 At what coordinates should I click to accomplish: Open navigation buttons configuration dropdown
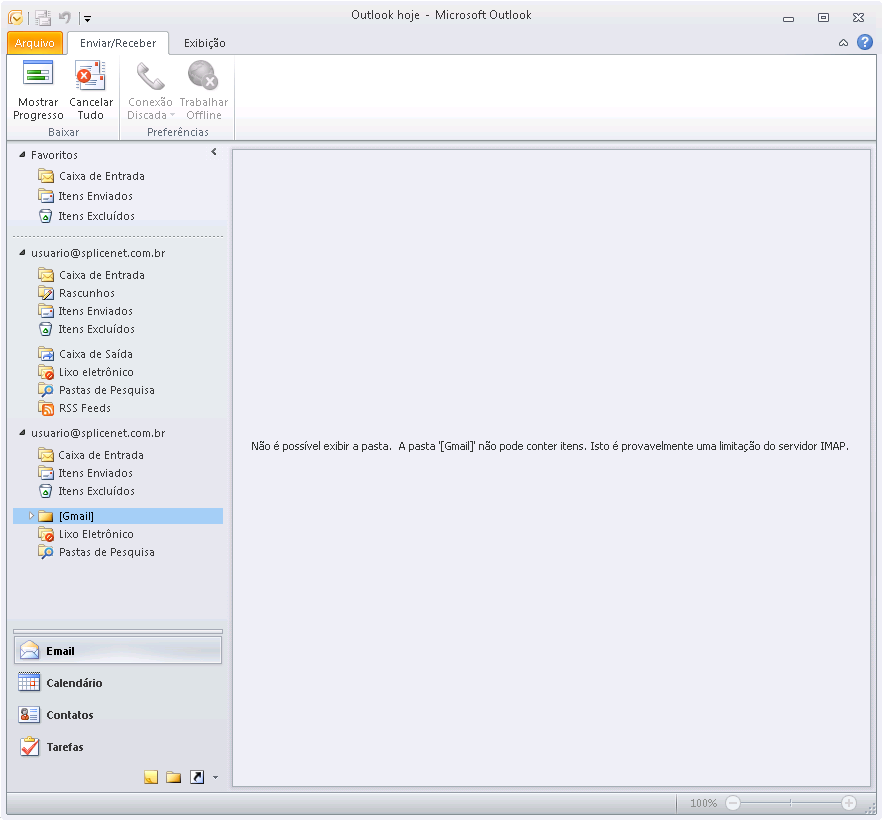[x=215, y=778]
